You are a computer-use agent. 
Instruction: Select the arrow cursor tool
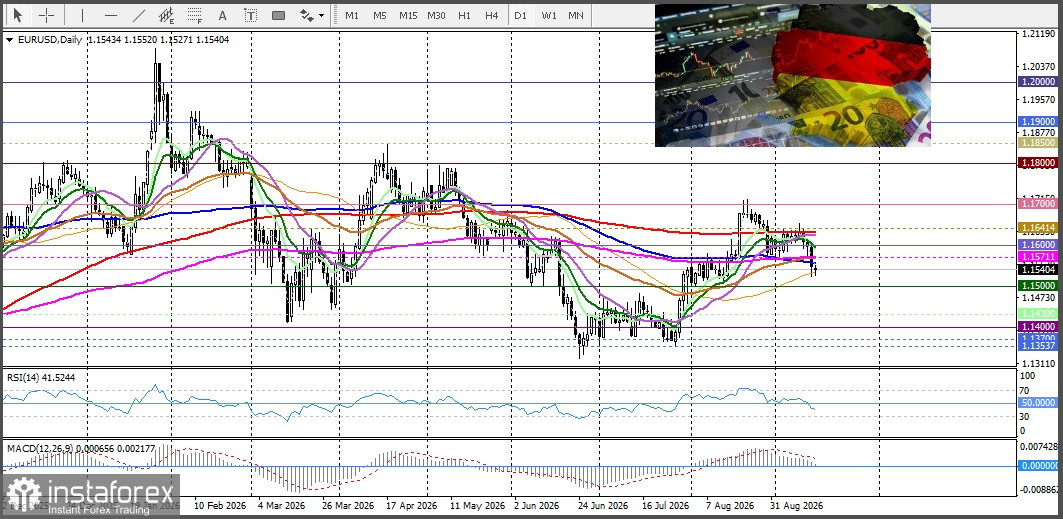[18, 15]
